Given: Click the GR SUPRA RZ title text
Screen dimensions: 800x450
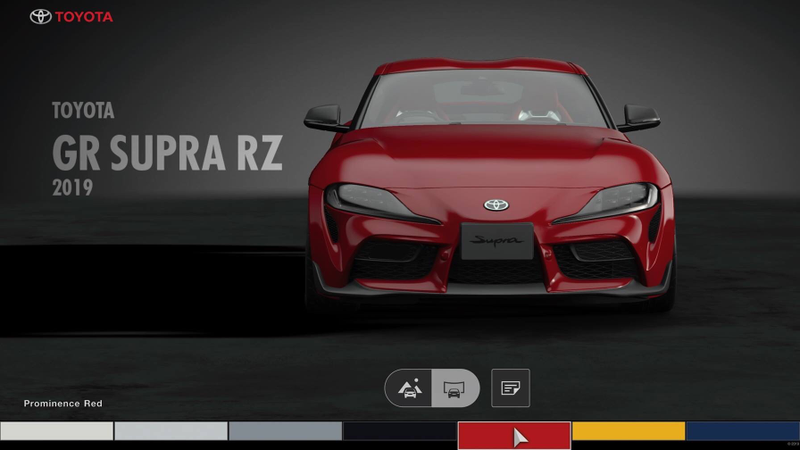Looking at the screenshot, I should point(167,153).
